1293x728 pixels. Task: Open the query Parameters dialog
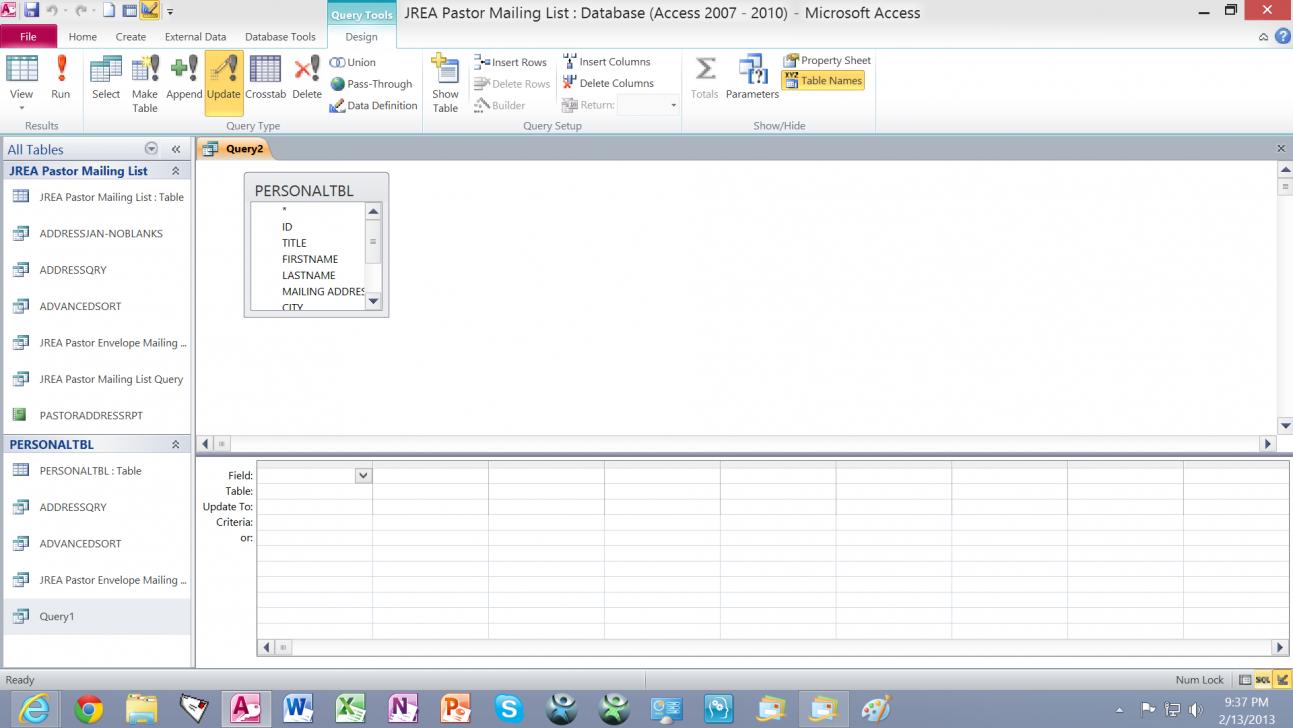(752, 77)
